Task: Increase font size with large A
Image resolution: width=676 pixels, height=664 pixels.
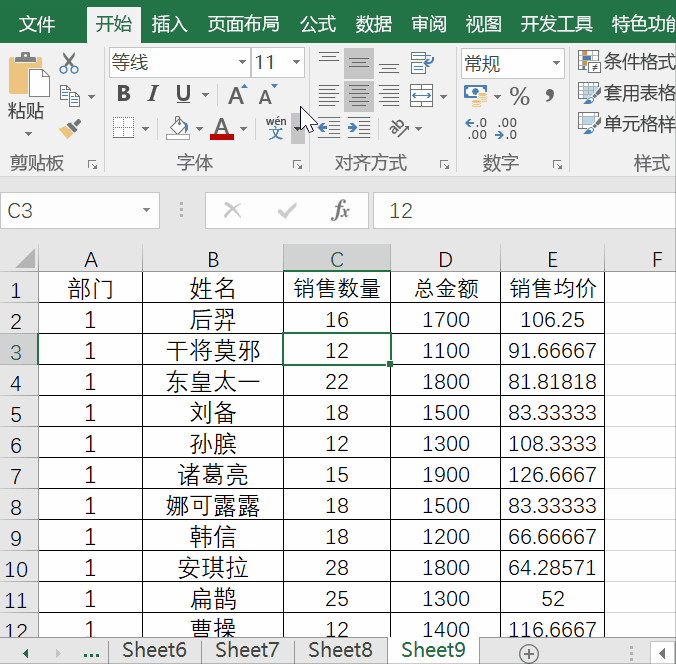Action: point(238,94)
